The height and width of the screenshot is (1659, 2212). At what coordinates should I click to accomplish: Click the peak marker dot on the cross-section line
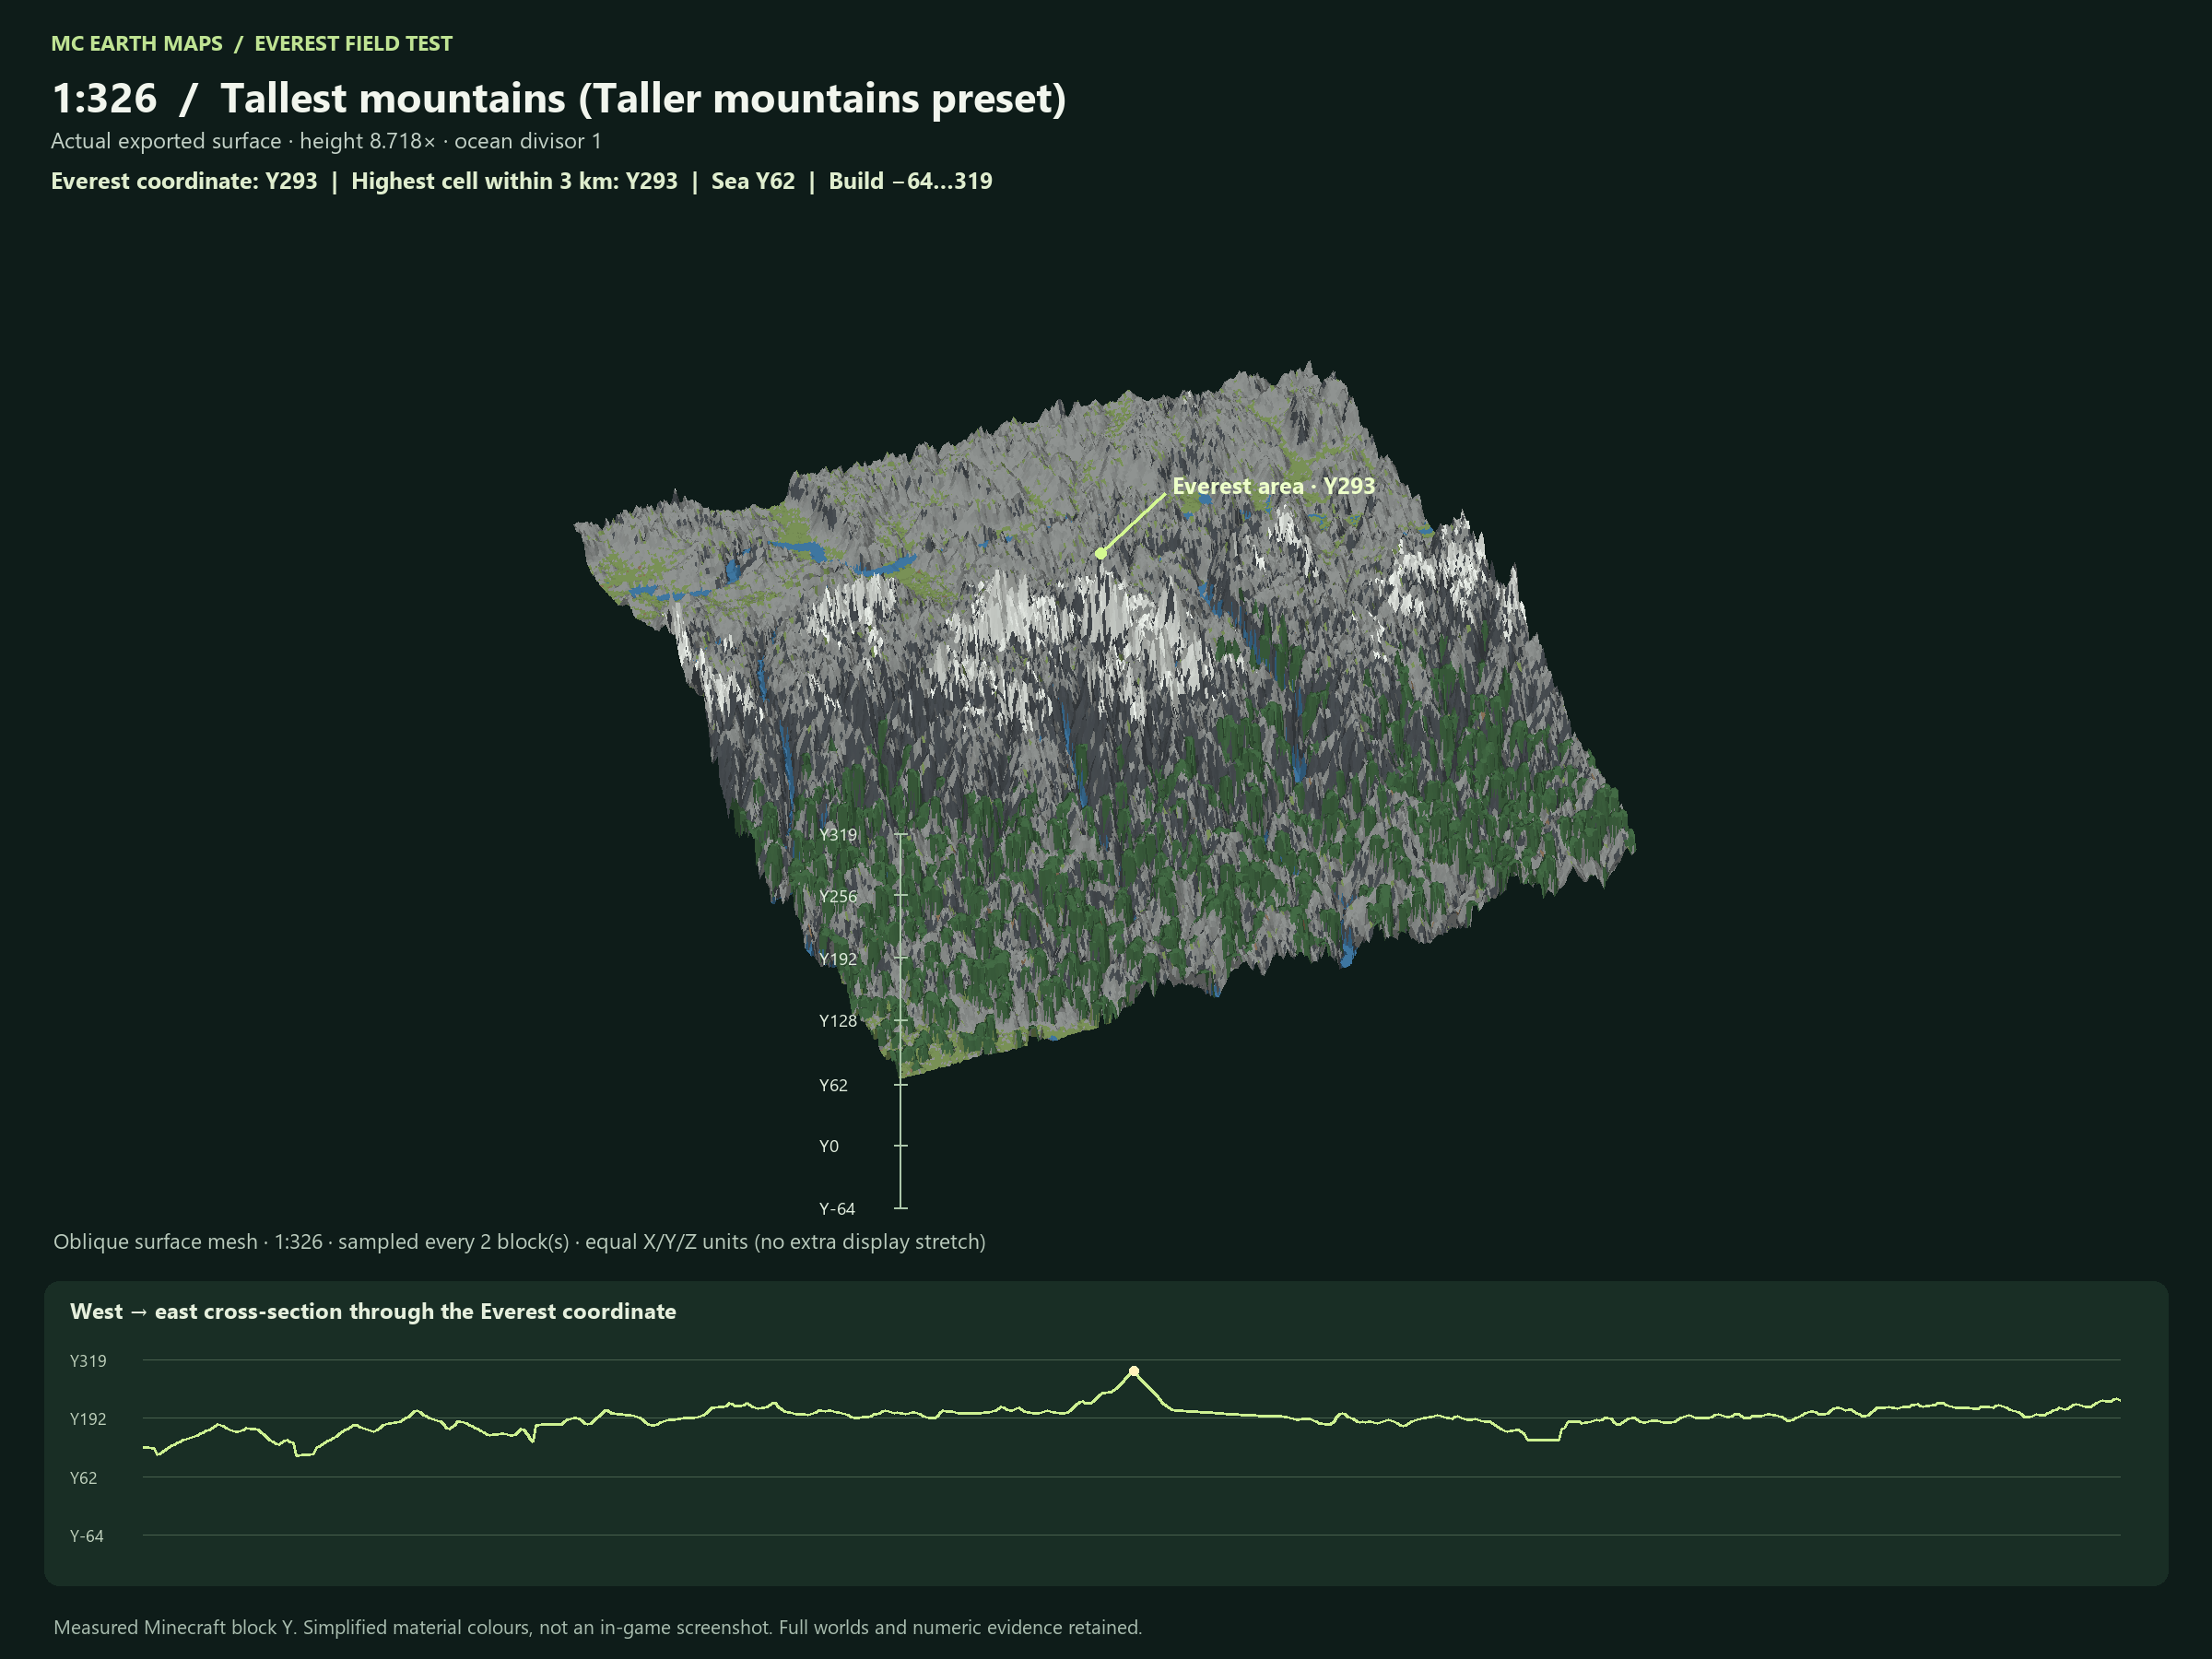point(1133,1371)
